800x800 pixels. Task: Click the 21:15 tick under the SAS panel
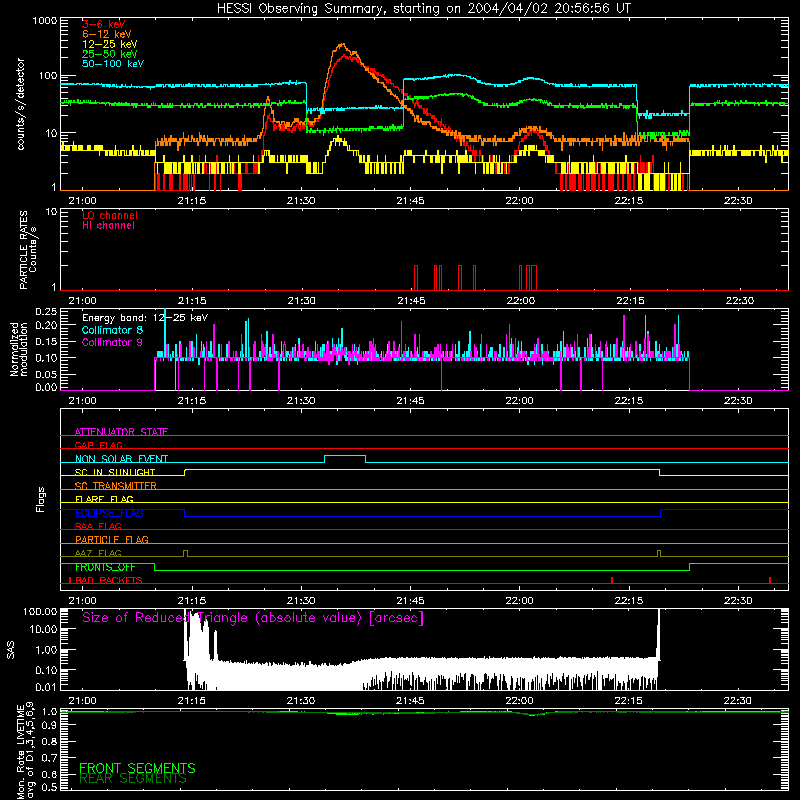[192, 701]
